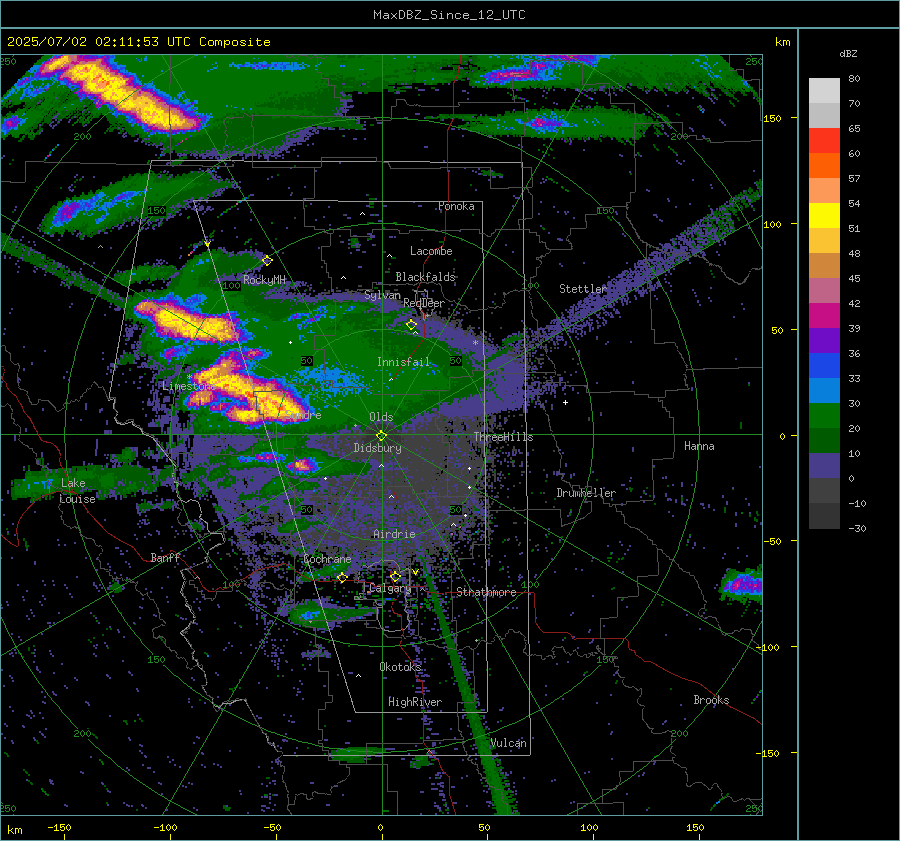Click the Lacombe city label
Screen dimensions: 900x841
point(431,251)
